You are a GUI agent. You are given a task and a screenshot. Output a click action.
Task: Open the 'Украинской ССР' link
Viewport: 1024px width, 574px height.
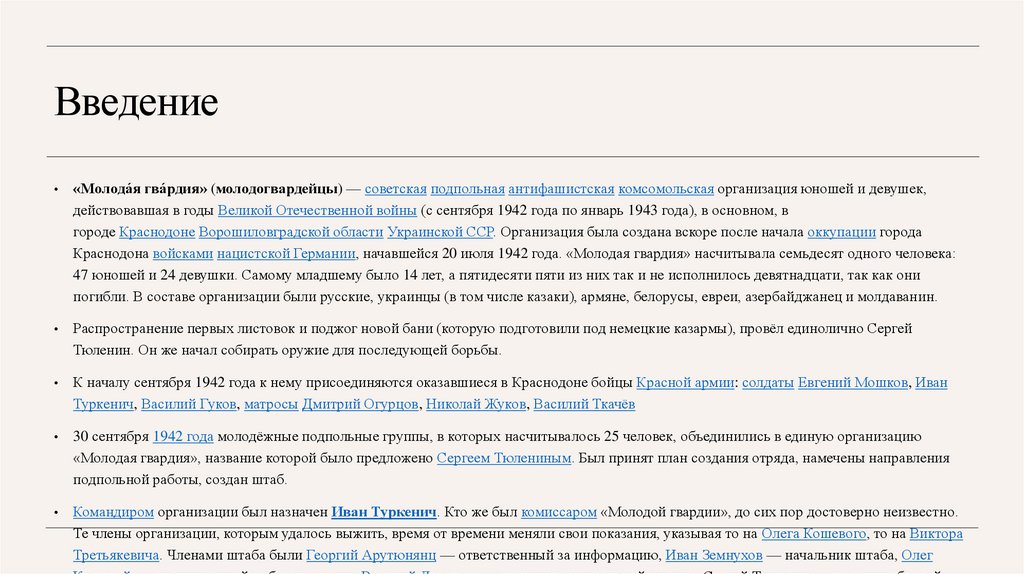[x=440, y=232]
